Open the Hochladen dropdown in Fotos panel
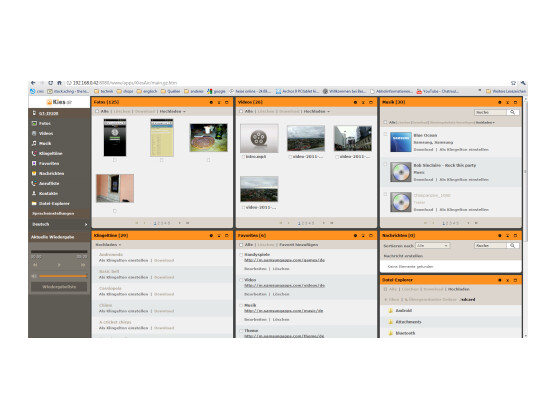This screenshot has height=418, width=557. 172,112
